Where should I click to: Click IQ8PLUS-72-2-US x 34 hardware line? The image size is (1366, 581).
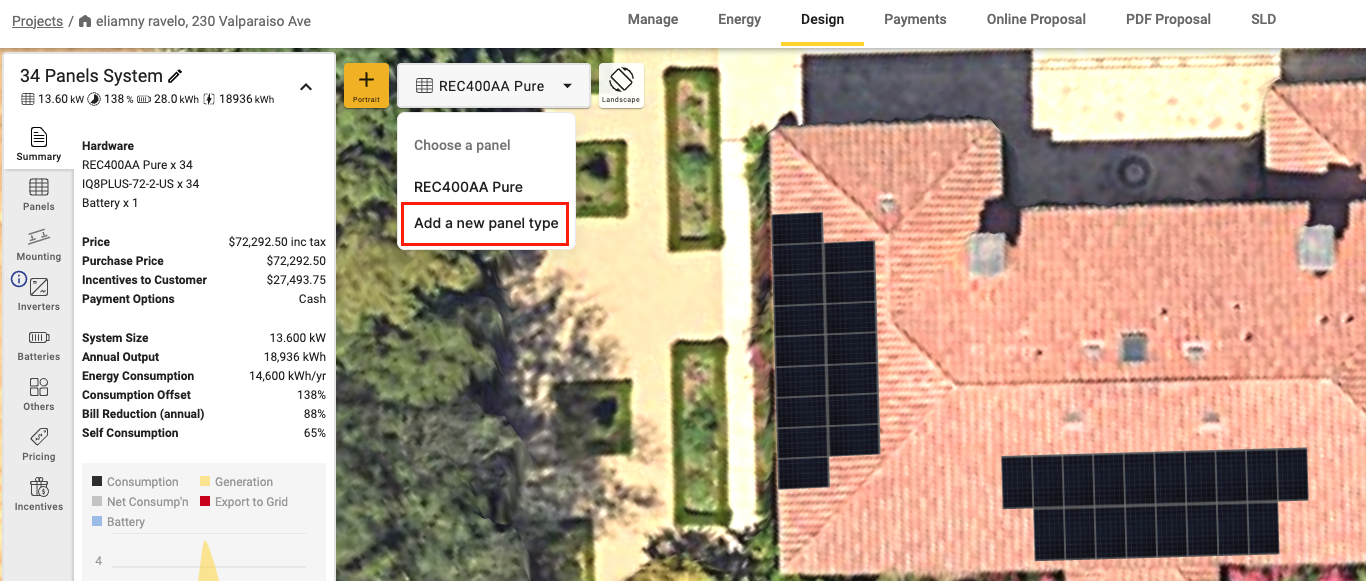point(140,184)
